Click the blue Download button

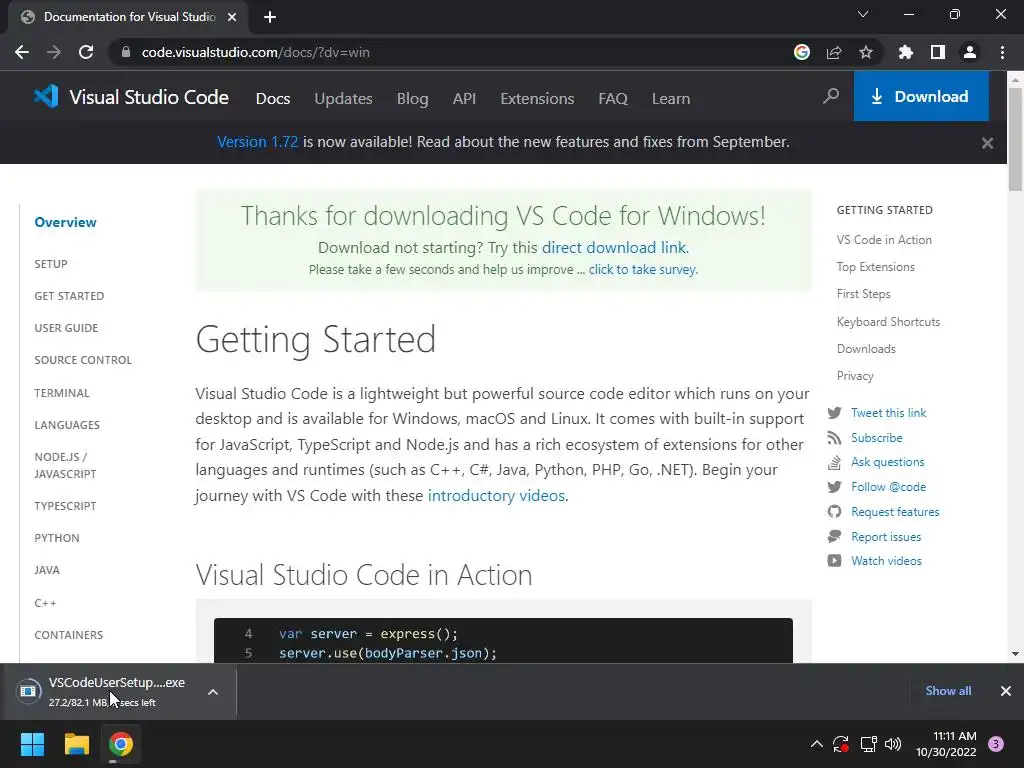(x=921, y=96)
